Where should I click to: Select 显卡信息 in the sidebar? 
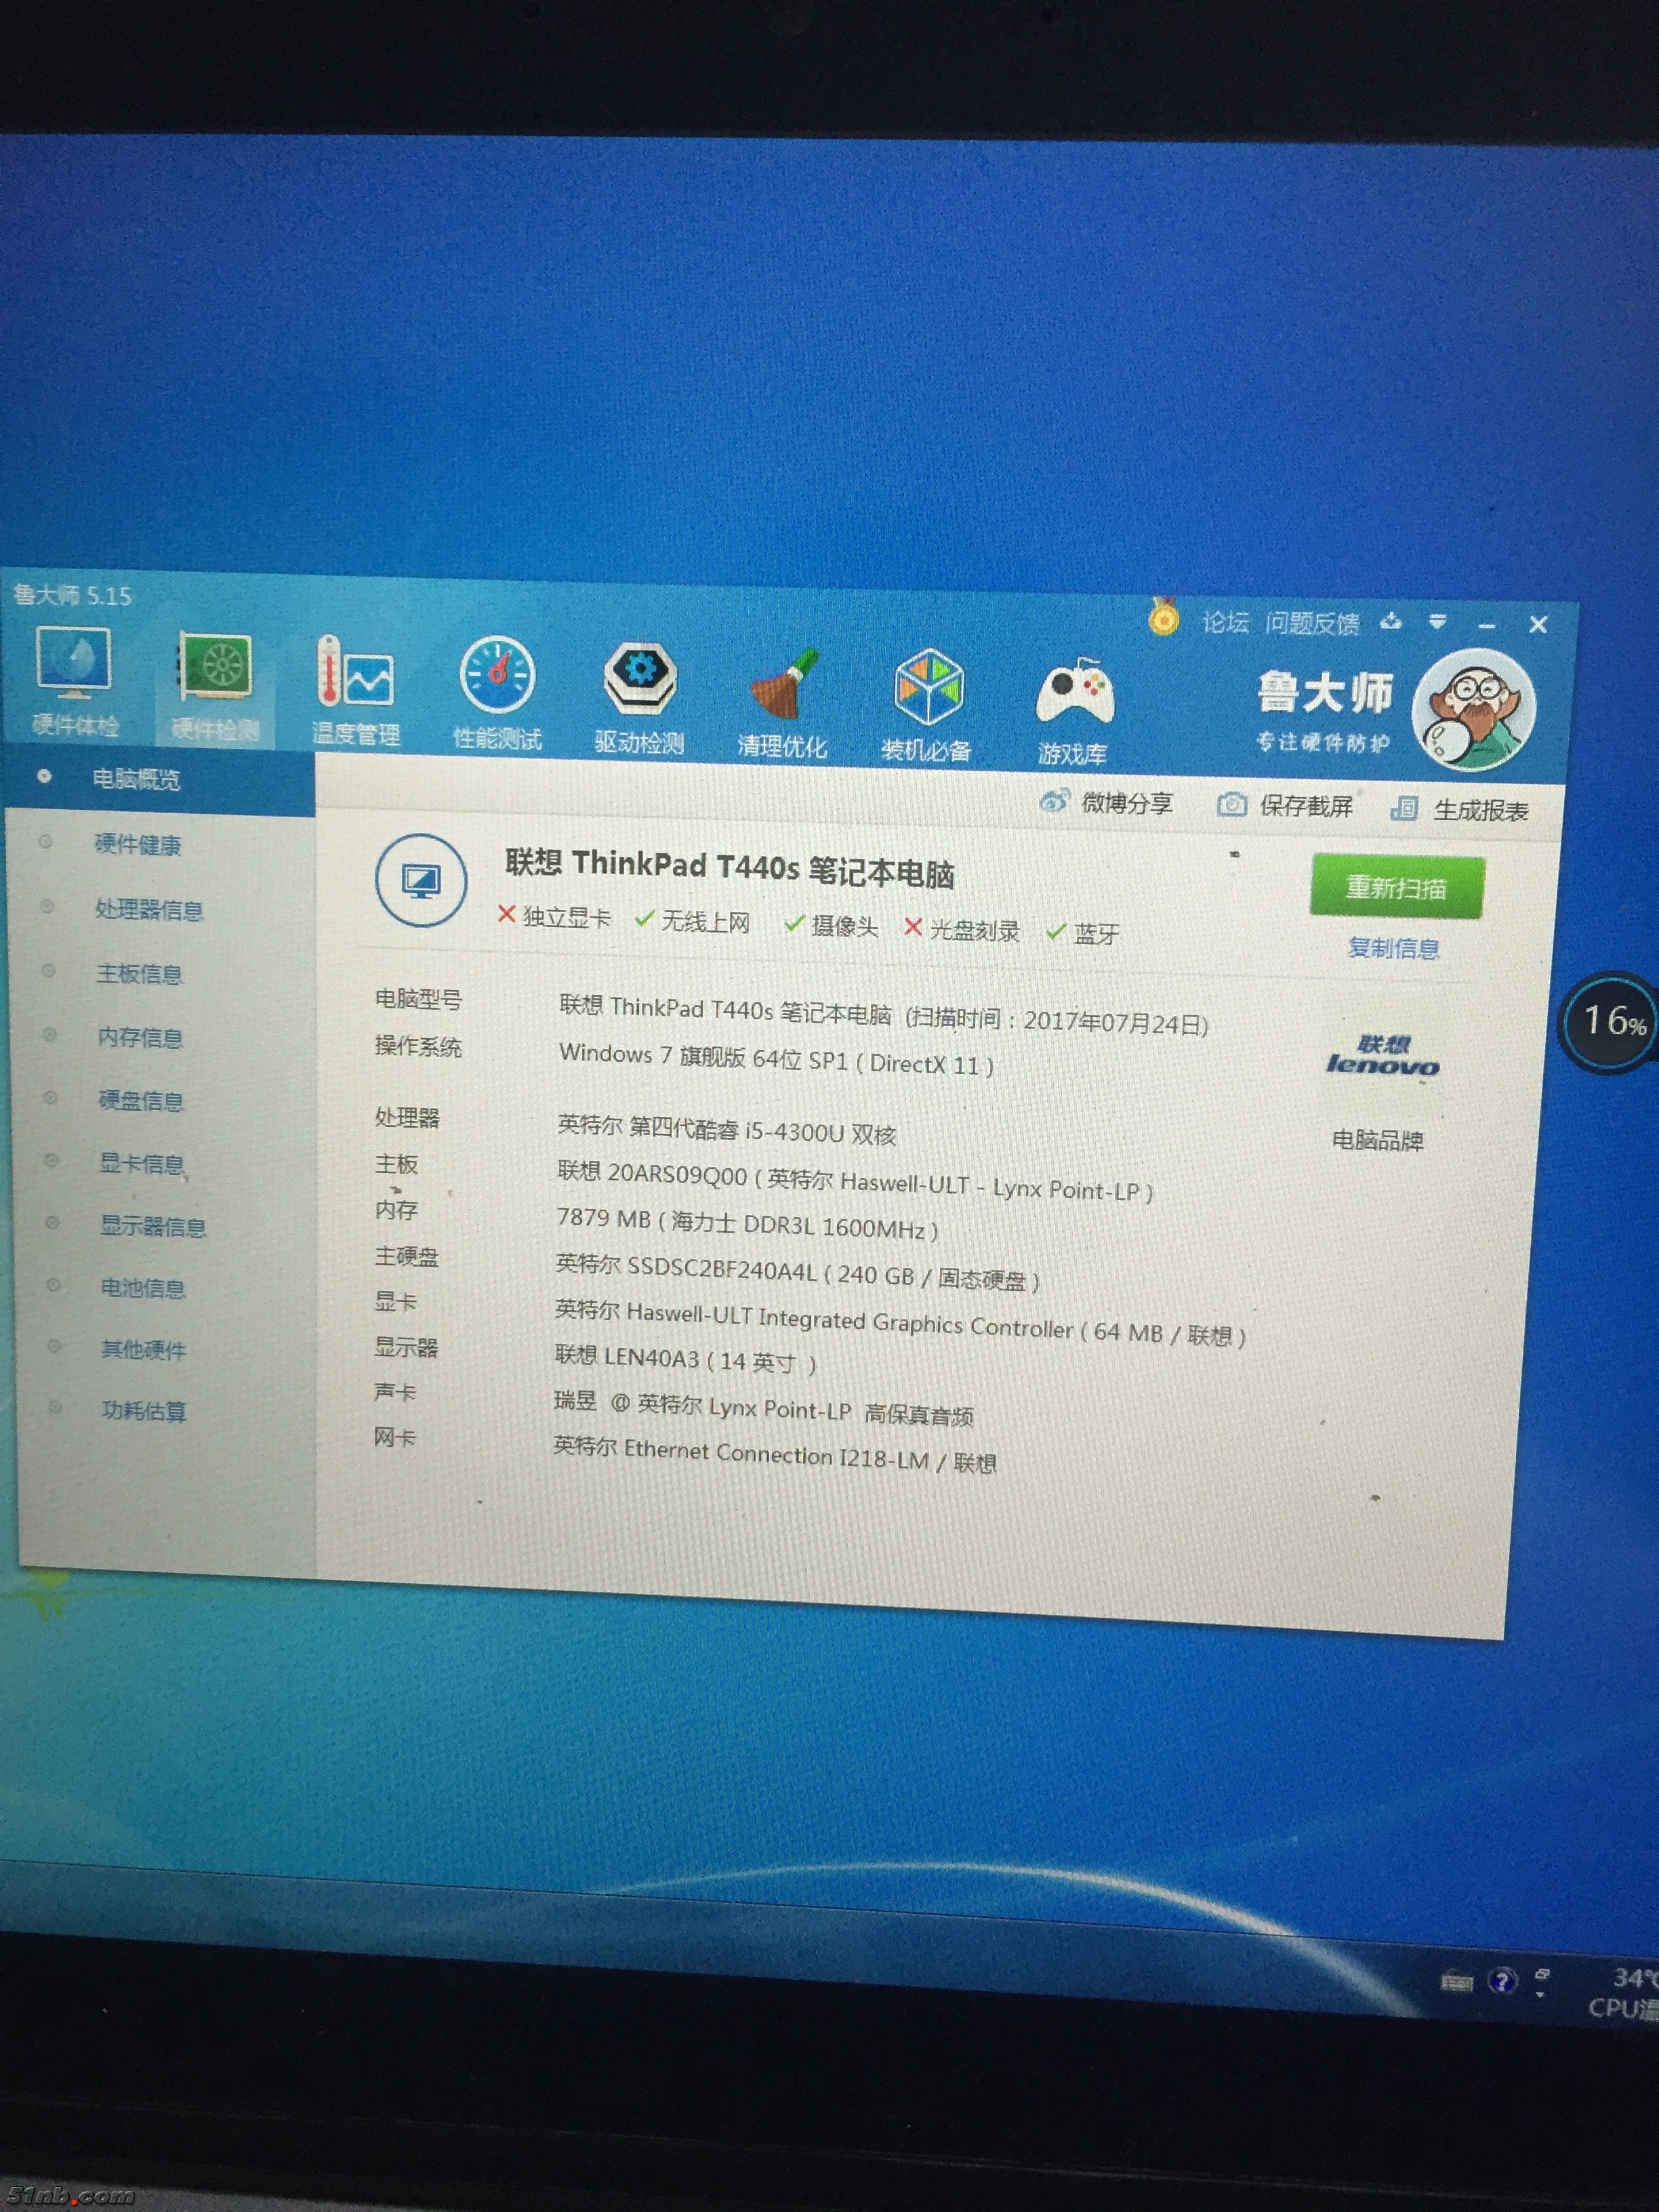pyautogui.click(x=142, y=1163)
